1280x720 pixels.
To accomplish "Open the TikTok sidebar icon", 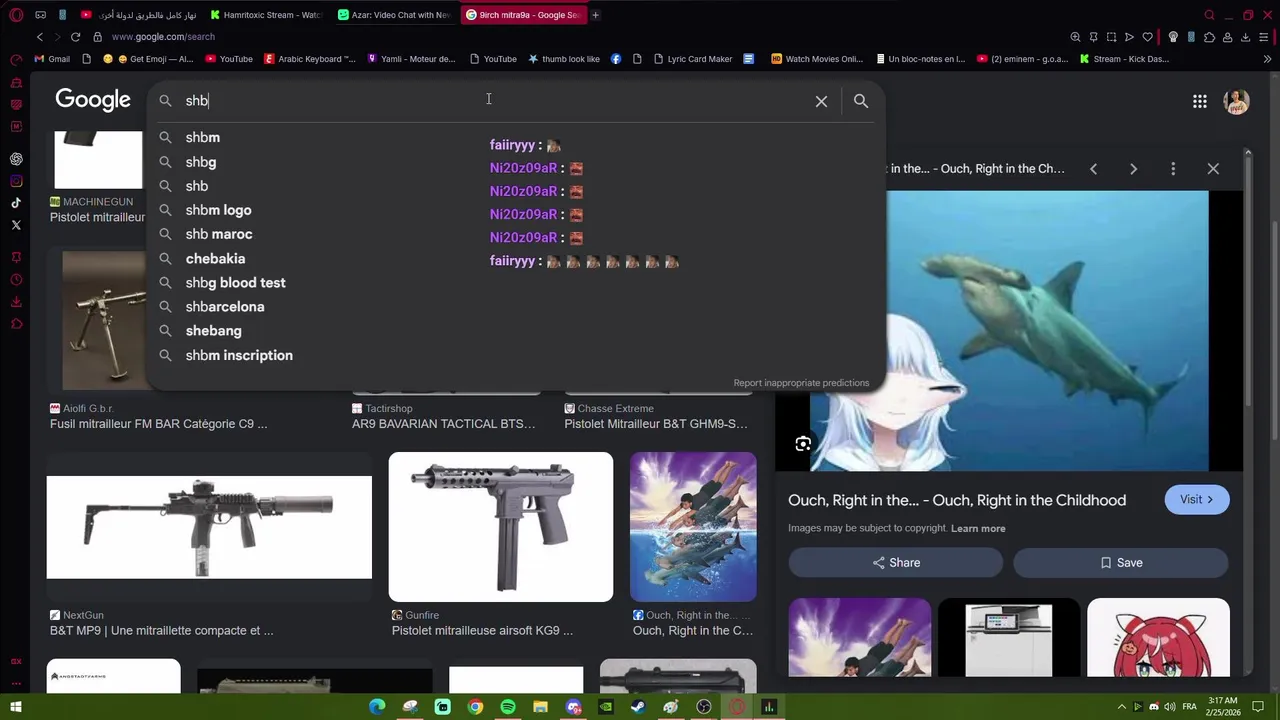I will 16,203.
